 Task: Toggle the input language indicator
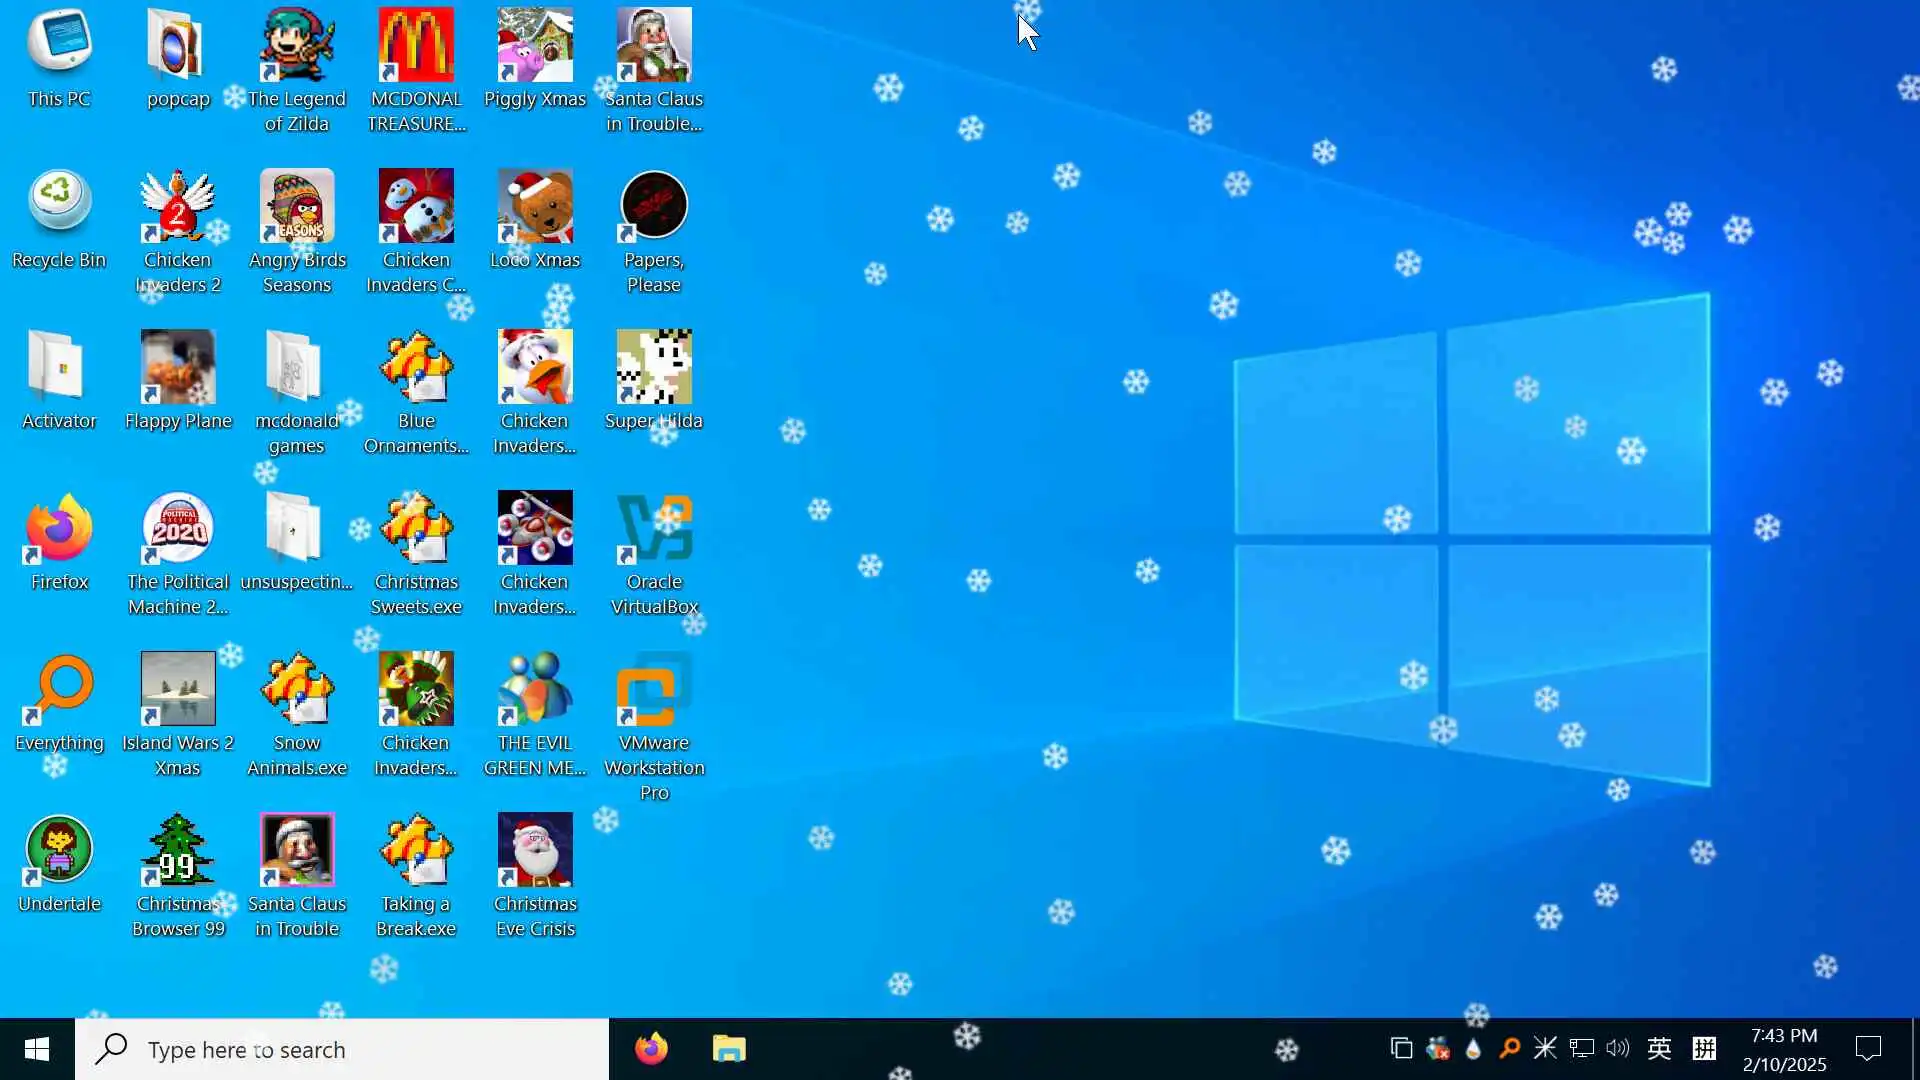[x=1659, y=1048]
